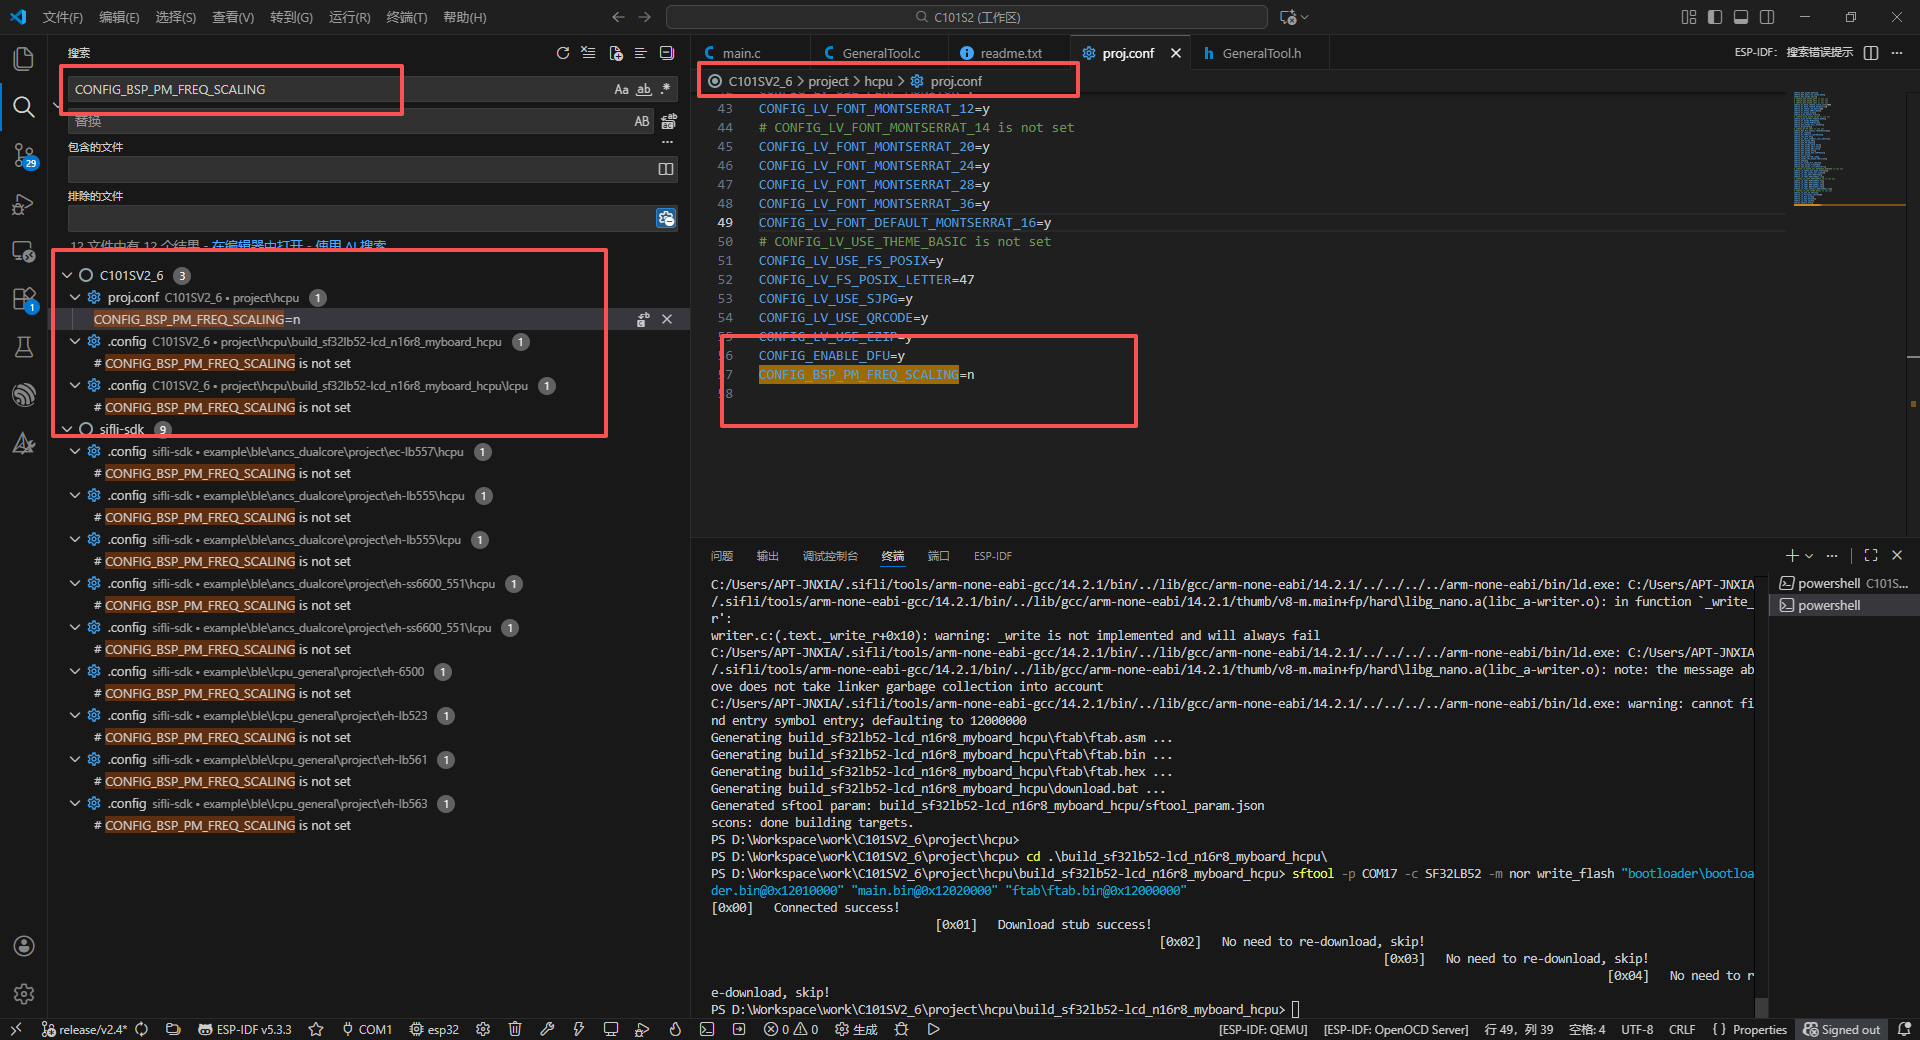Click the Replace All icon
1920x1040 pixels.
pyautogui.click(x=668, y=121)
